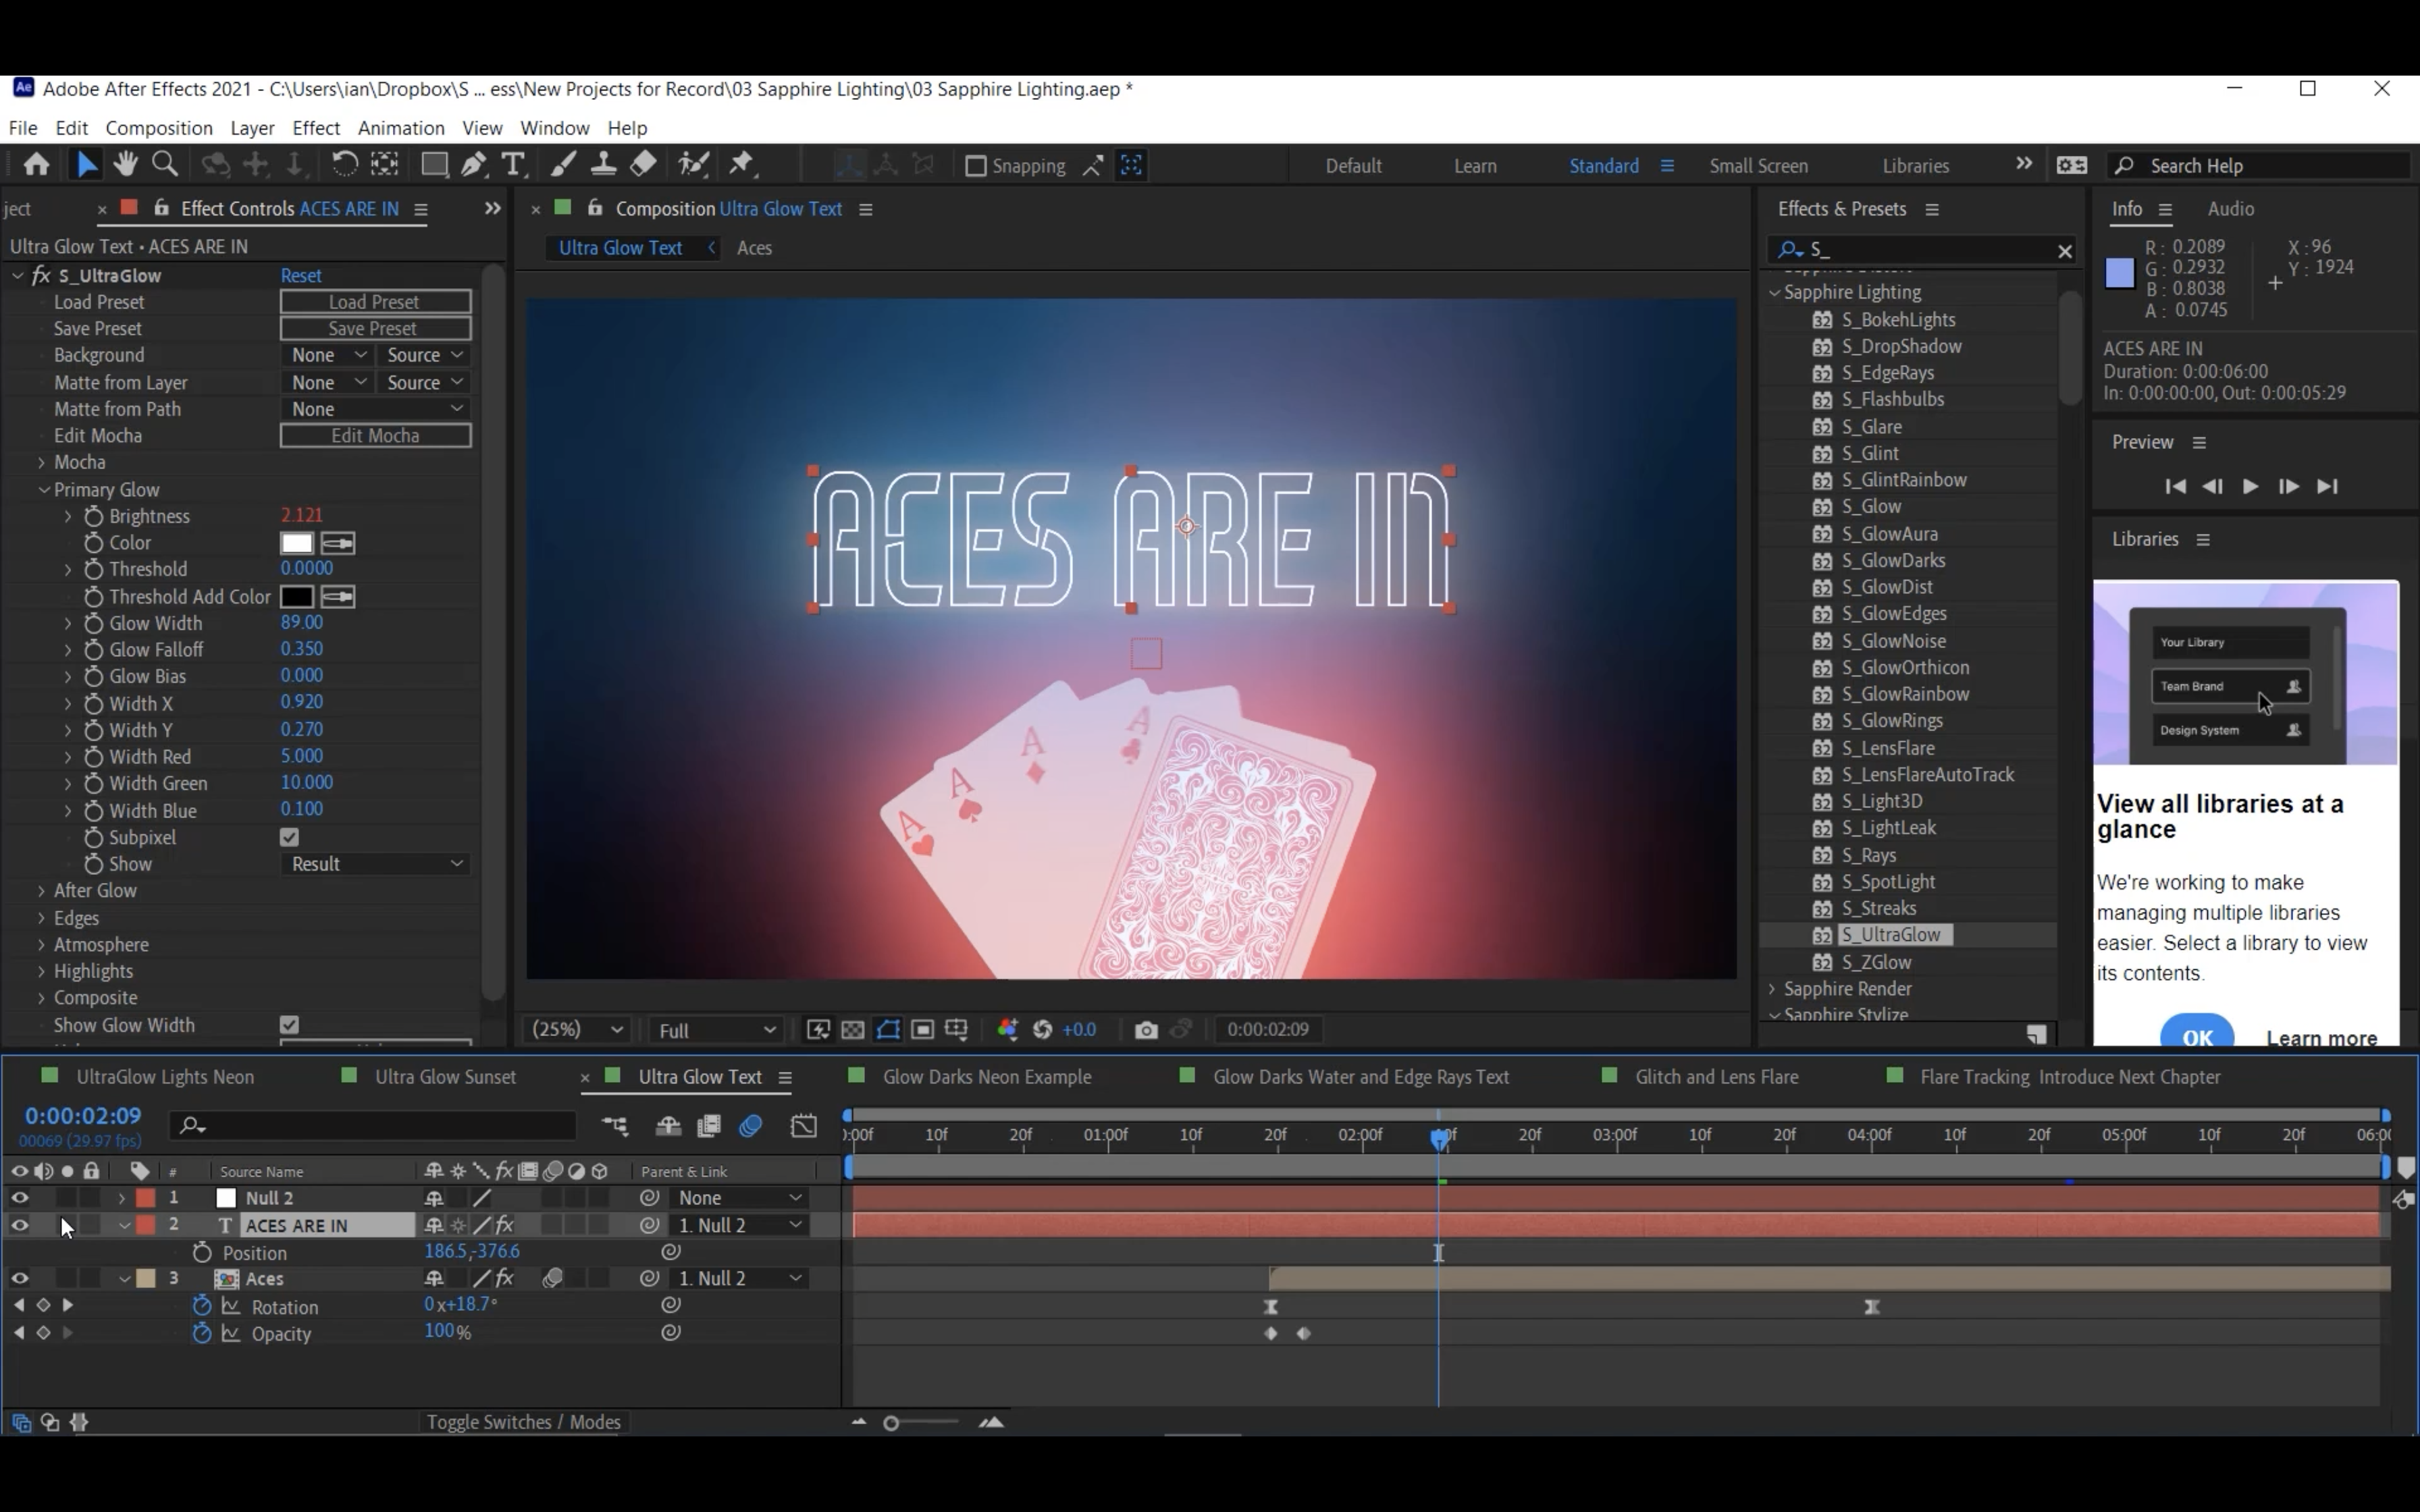Select the Roto Brush tool
This screenshot has height=1512, width=2420.
point(693,165)
